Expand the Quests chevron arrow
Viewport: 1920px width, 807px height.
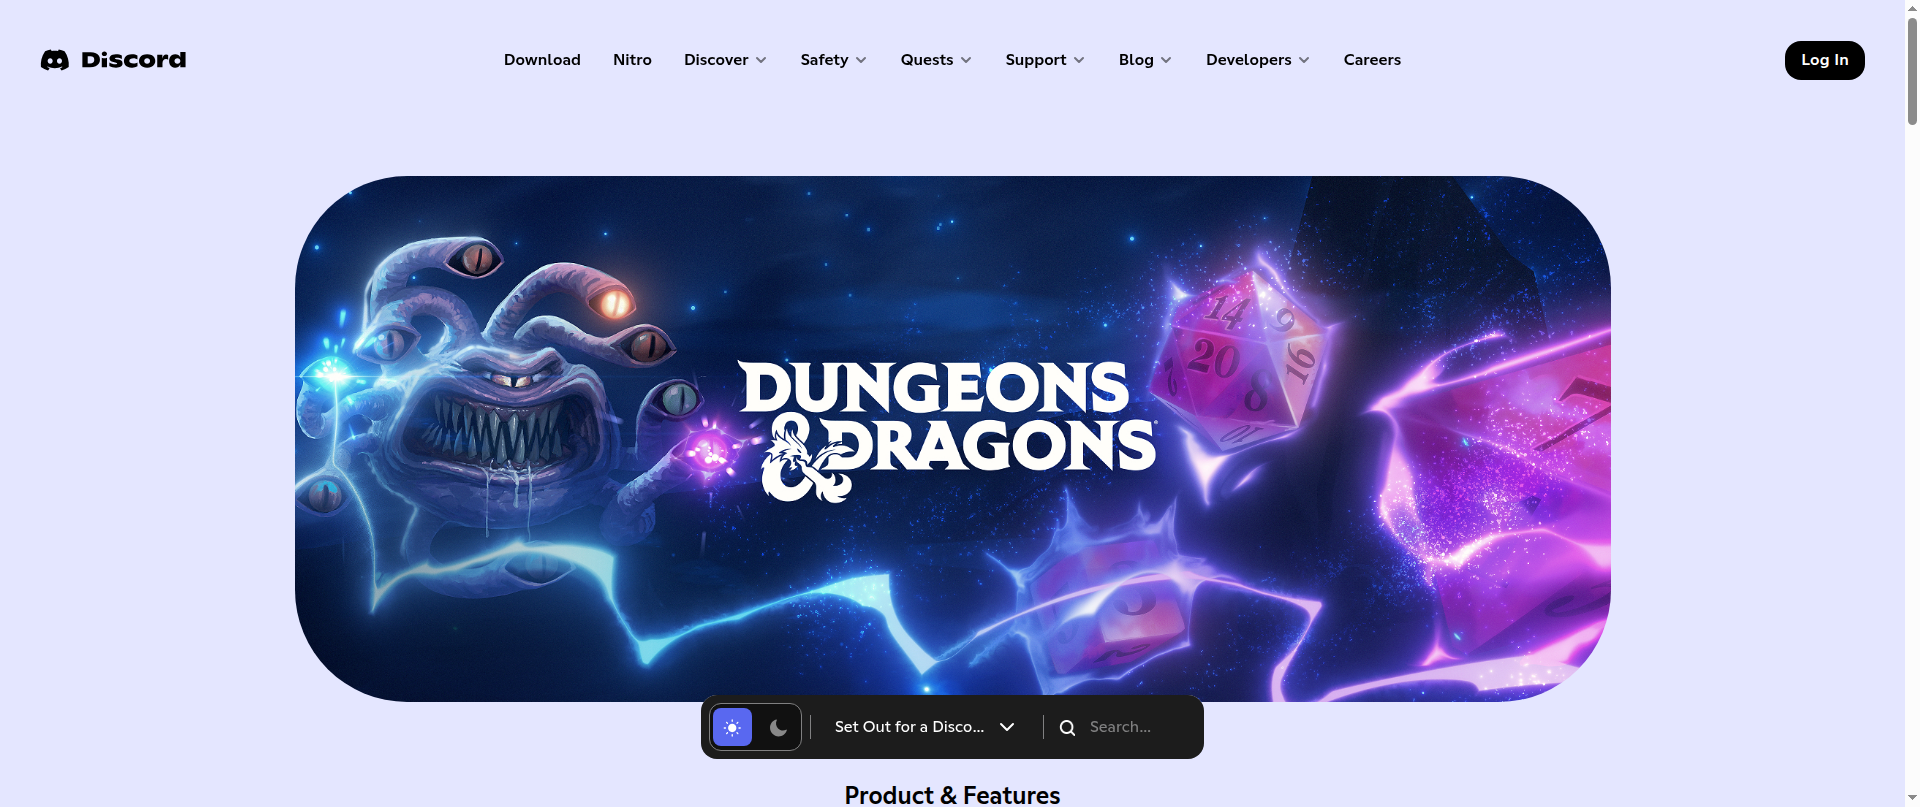tap(966, 60)
